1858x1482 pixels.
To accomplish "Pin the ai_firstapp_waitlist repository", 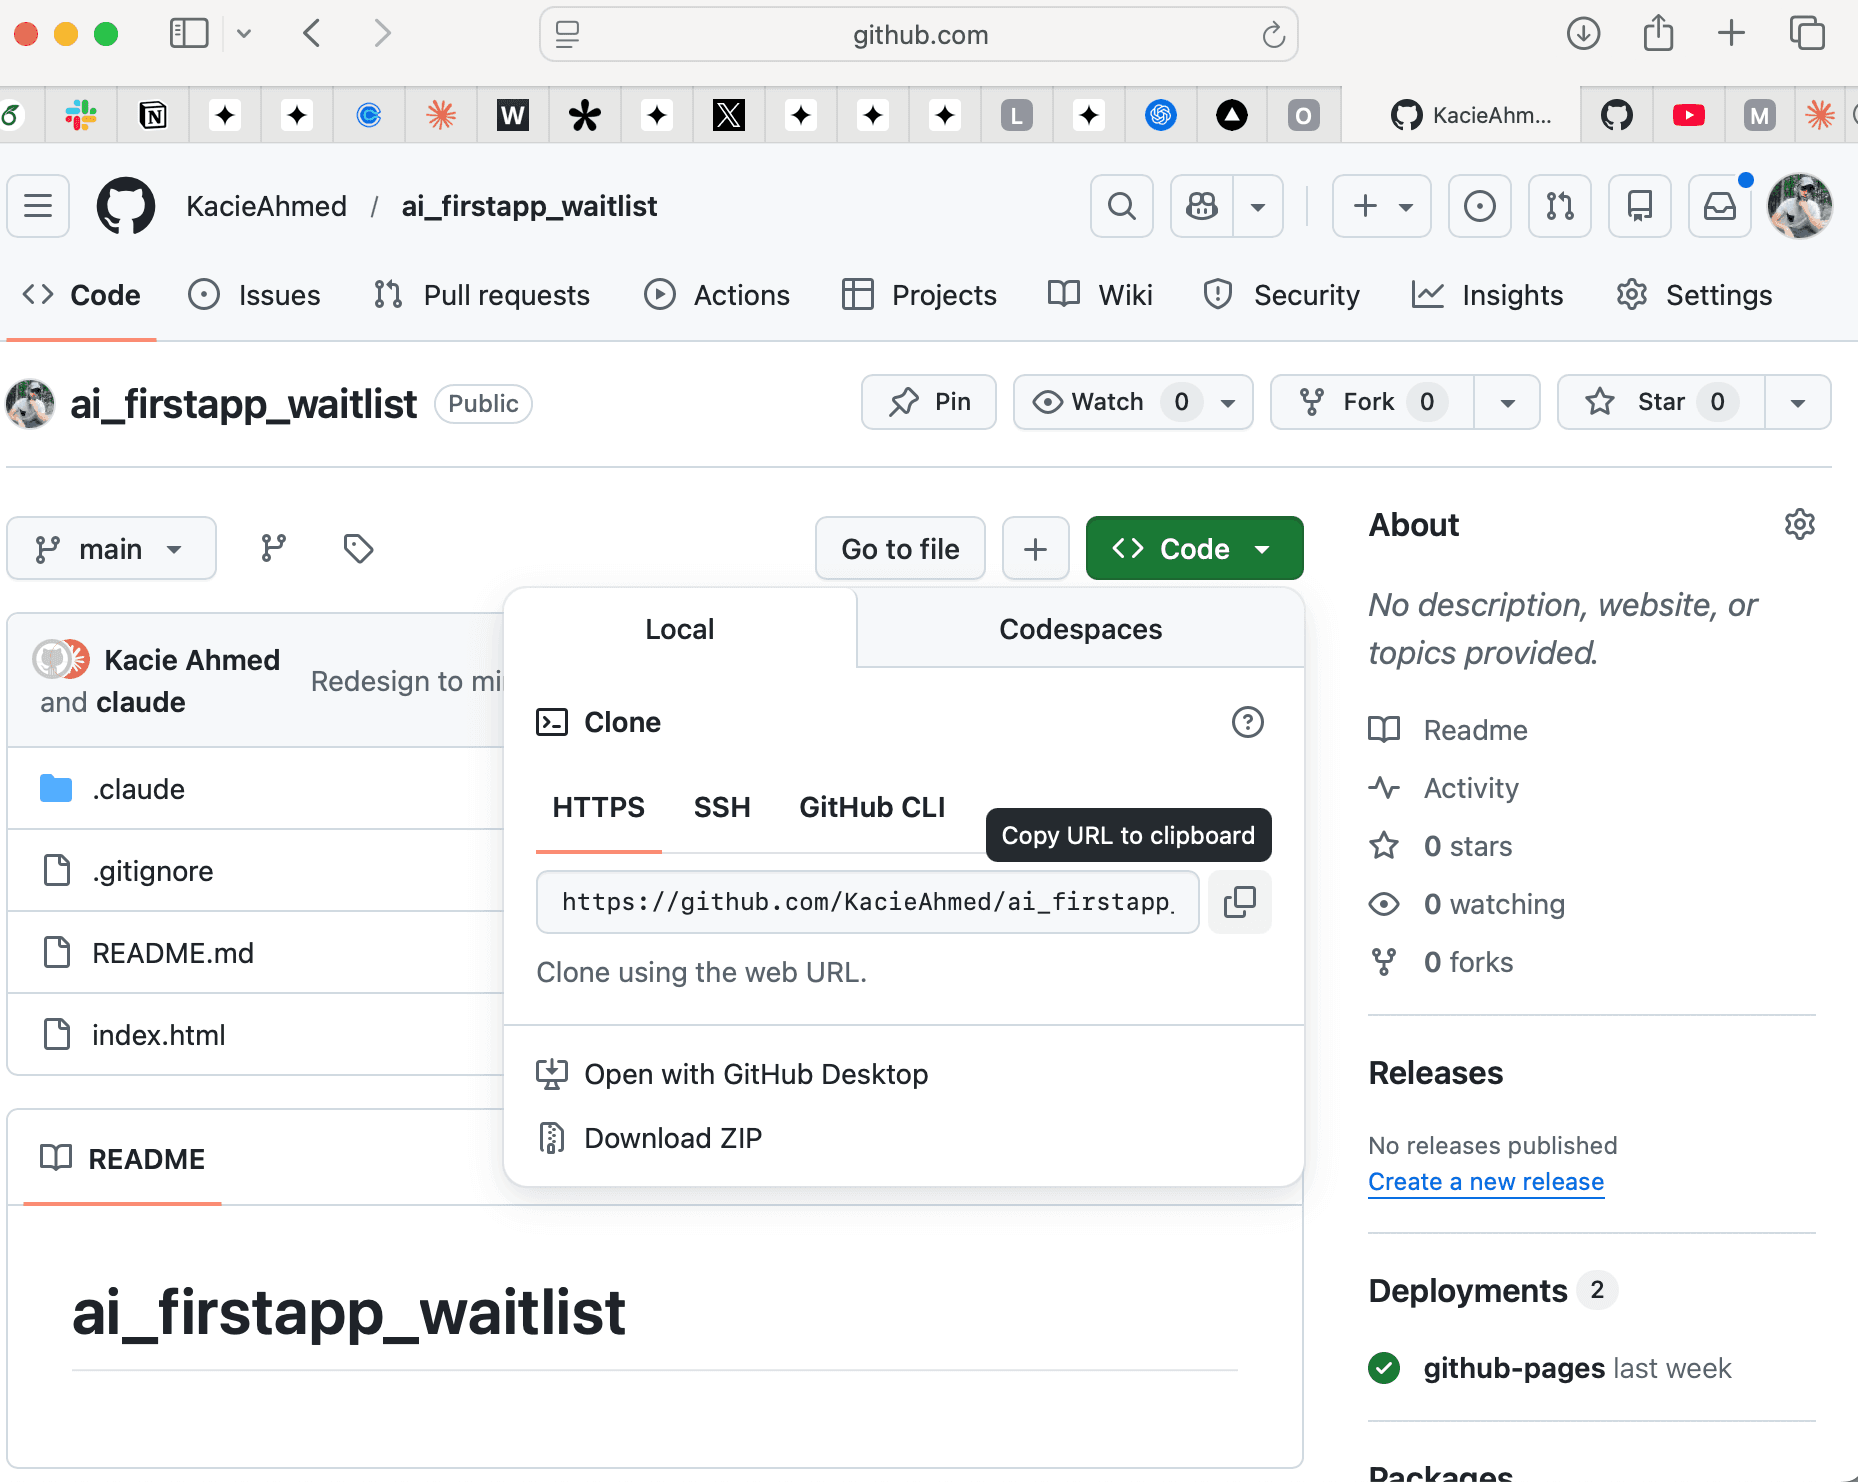I will [928, 402].
